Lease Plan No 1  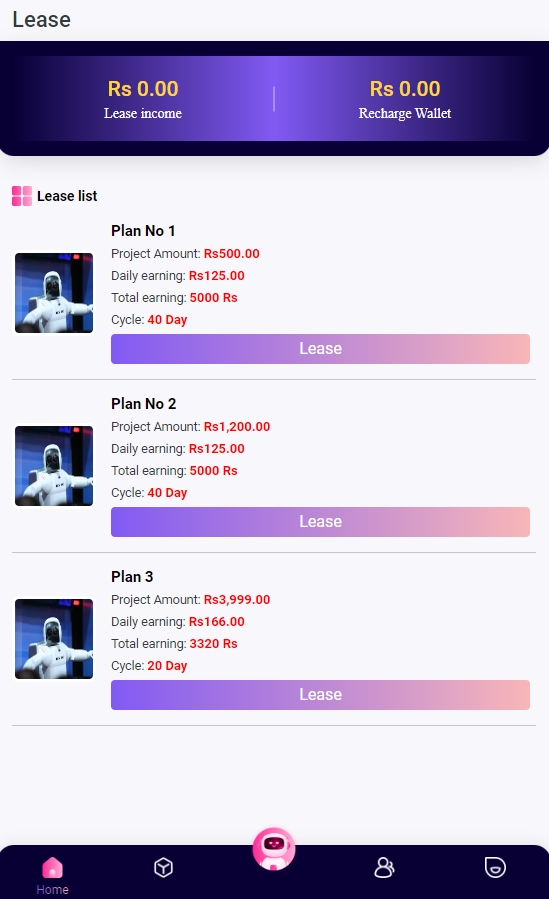[x=320, y=349]
